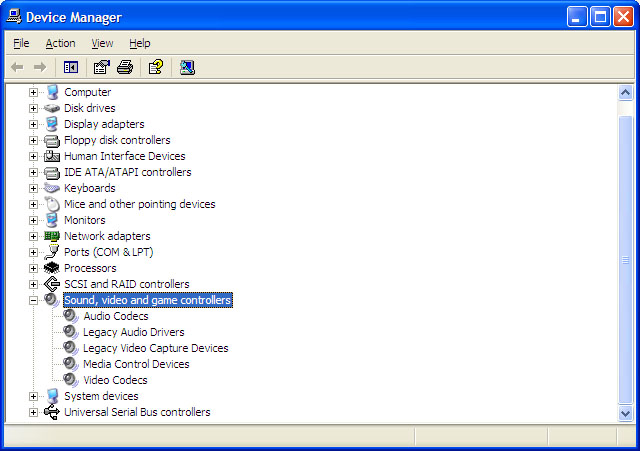Expand the Monitors node
The width and height of the screenshot is (640, 451).
click(33, 220)
